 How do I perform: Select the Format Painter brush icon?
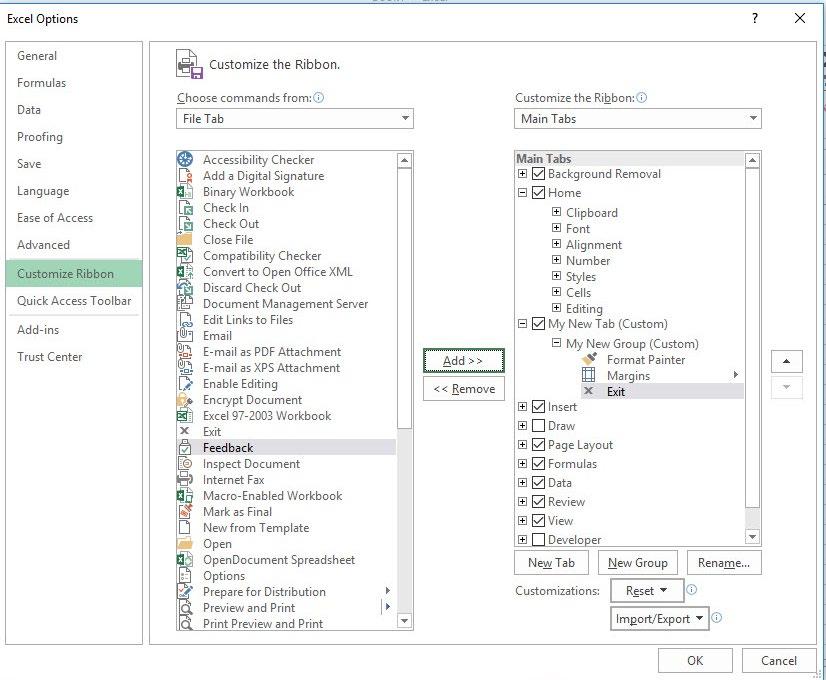pos(589,359)
